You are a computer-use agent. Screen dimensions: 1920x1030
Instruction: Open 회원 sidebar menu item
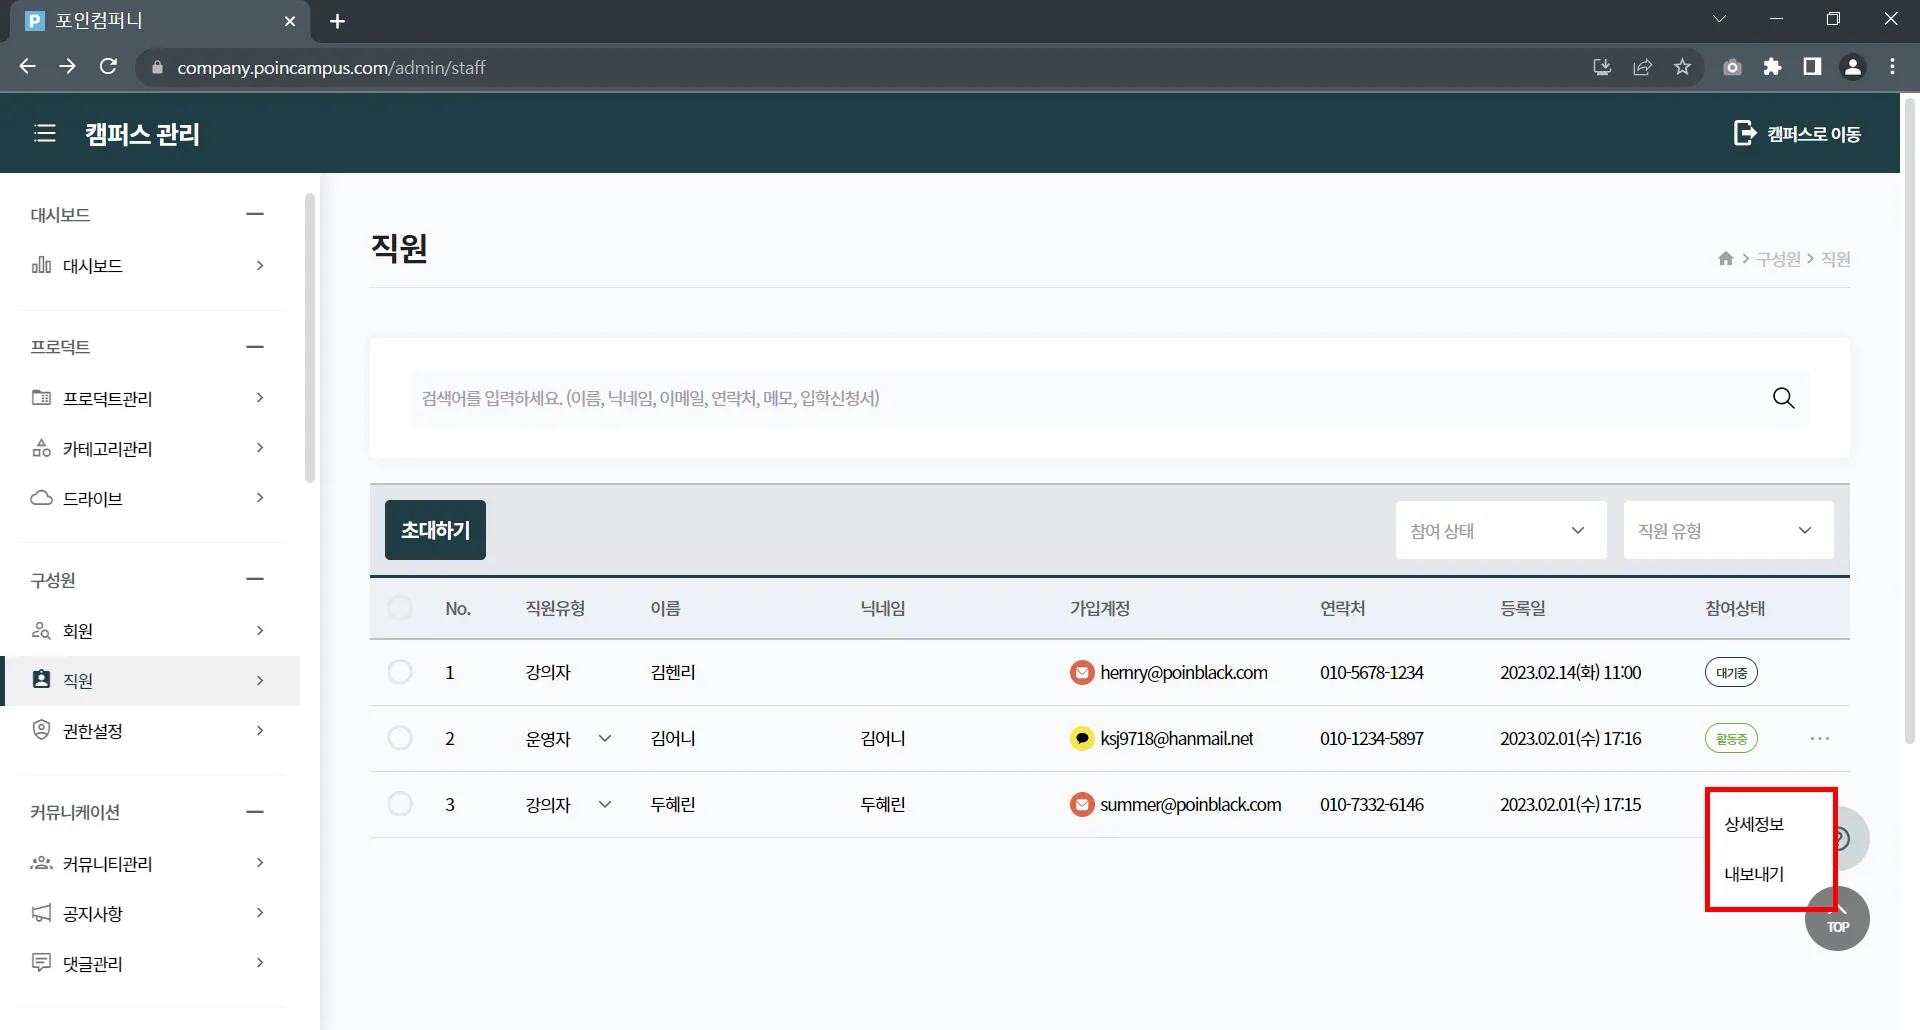click(150, 630)
